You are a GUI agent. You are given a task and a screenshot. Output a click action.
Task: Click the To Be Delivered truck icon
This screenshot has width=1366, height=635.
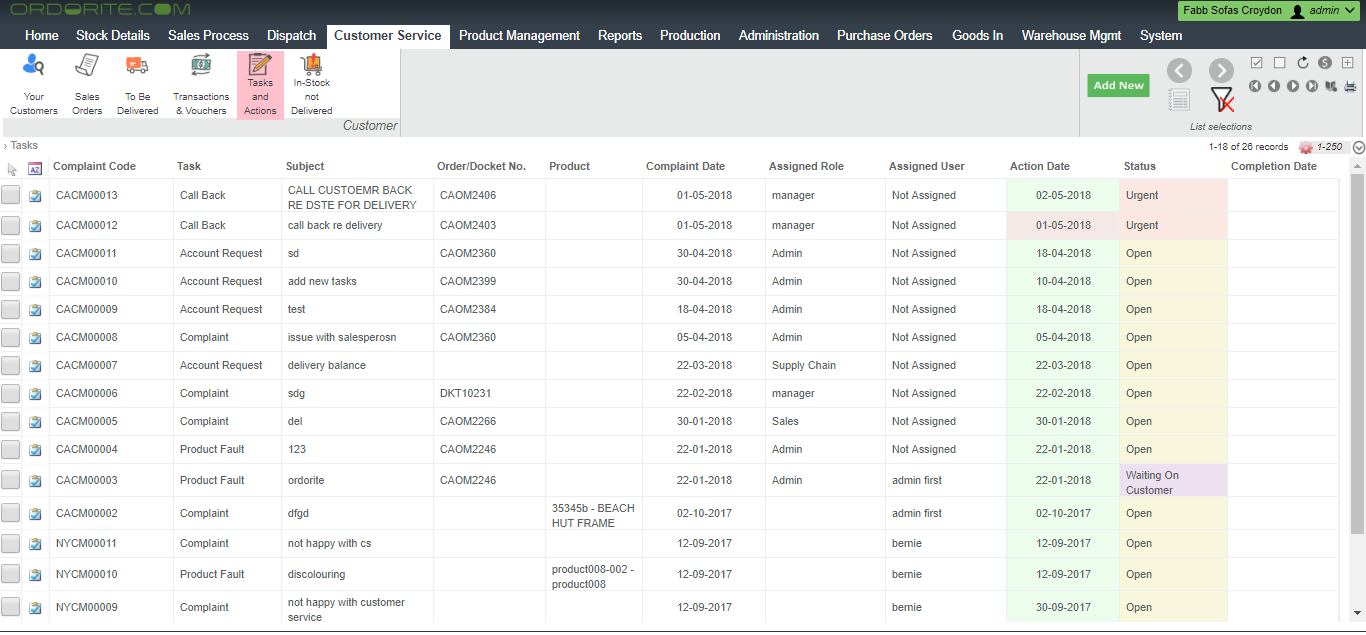click(x=137, y=85)
